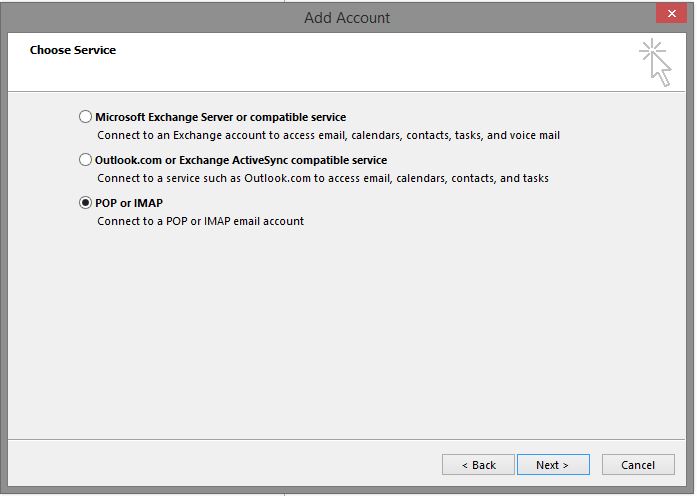The image size is (697, 496).
Task: Click the sparkle cursor wizard icon
Action: (655, 62)
